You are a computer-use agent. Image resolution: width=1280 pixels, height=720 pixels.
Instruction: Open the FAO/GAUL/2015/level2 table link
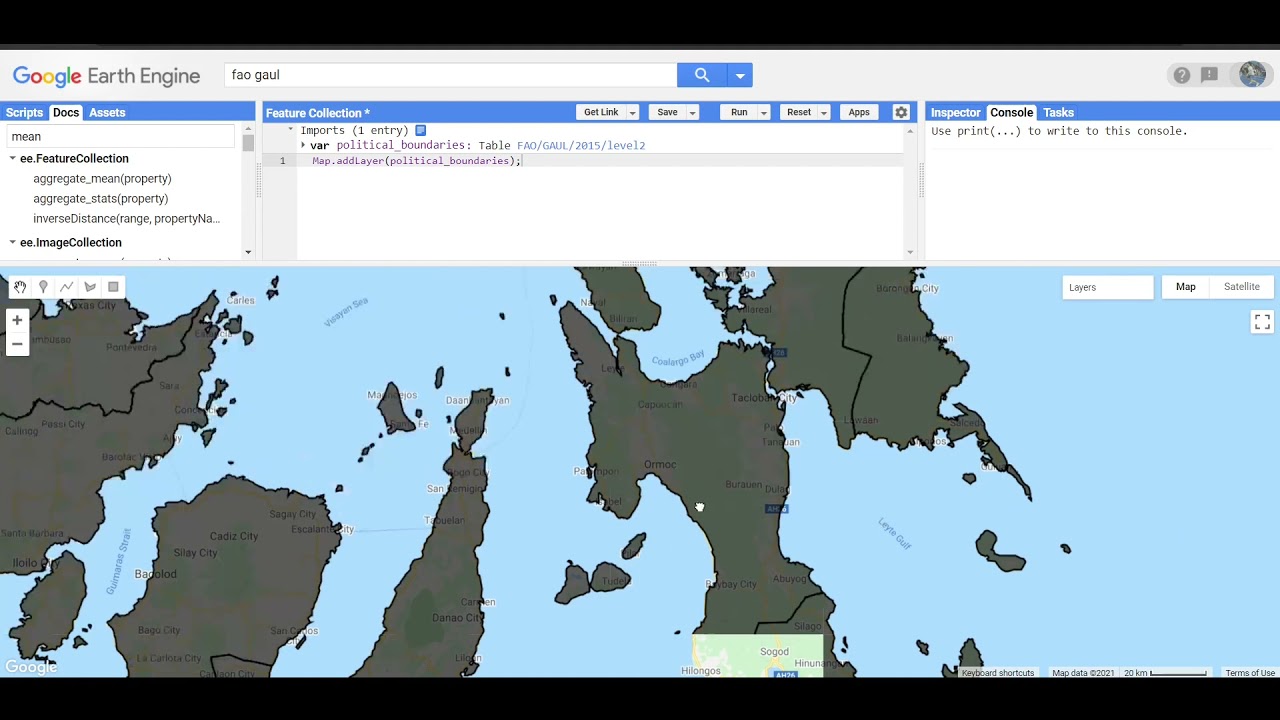[x=581, y=145]
